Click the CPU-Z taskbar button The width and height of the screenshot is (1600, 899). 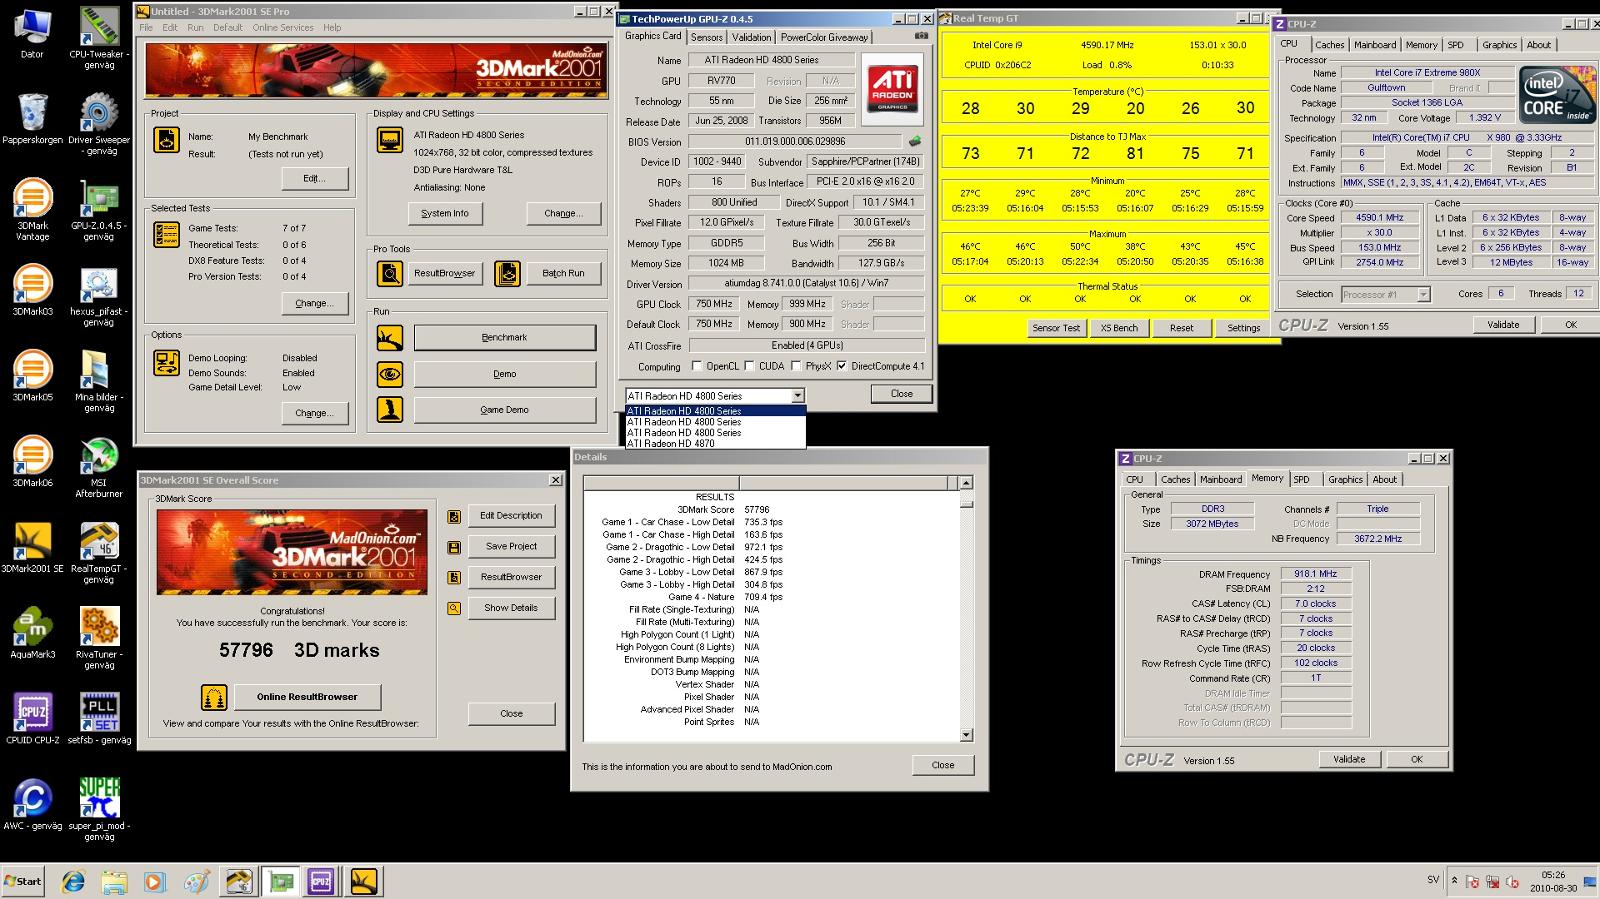pyautogui.click(x=321, y=882)
